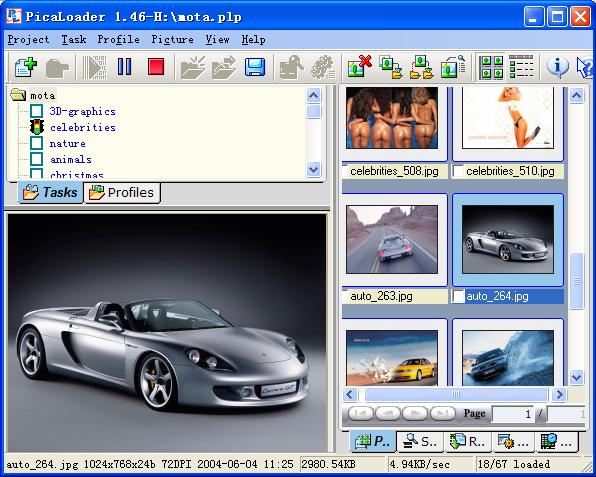Viewport: 596px width, 477px height.
Task: Select the auto_263.jpg thumbnail
Action: click(392, 239)
